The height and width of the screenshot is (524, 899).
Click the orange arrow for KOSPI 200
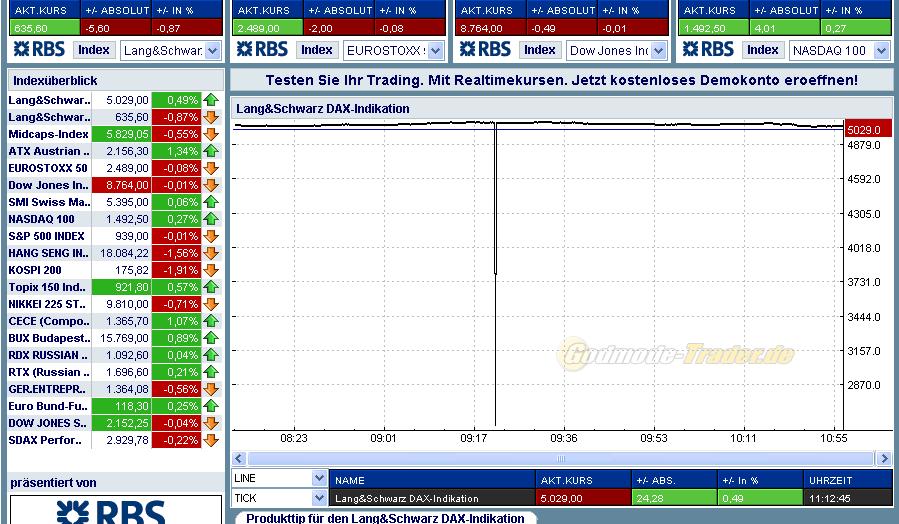[x=211, y=270]
